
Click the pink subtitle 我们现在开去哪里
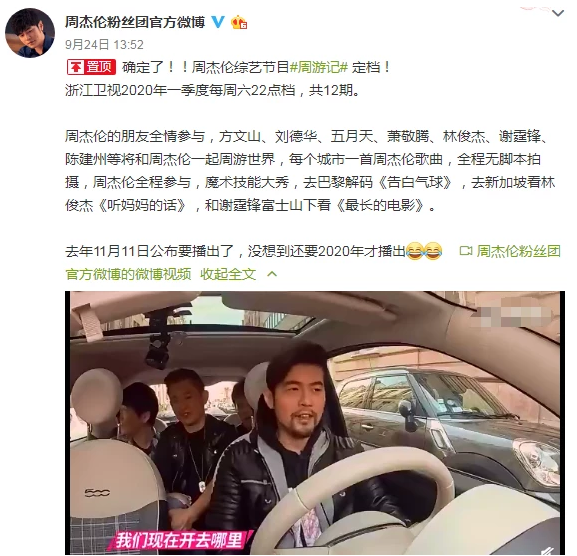tap(179, 541)
